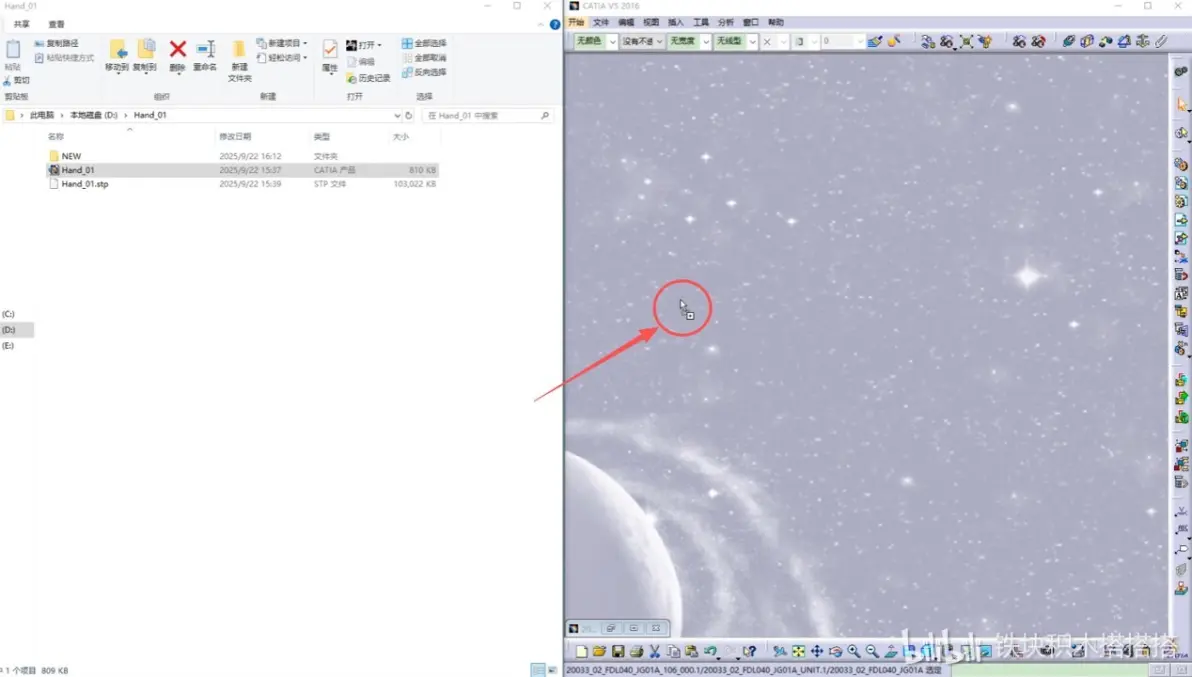1192x677 pixels.
Task: Click the Rename (重命名) icon in Explorer
Action: [204, 55]
